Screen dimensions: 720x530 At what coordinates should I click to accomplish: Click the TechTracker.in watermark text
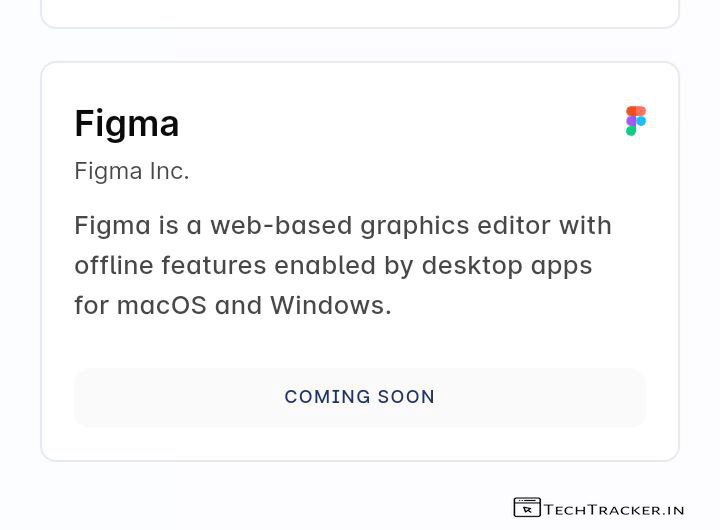[613, 509]
